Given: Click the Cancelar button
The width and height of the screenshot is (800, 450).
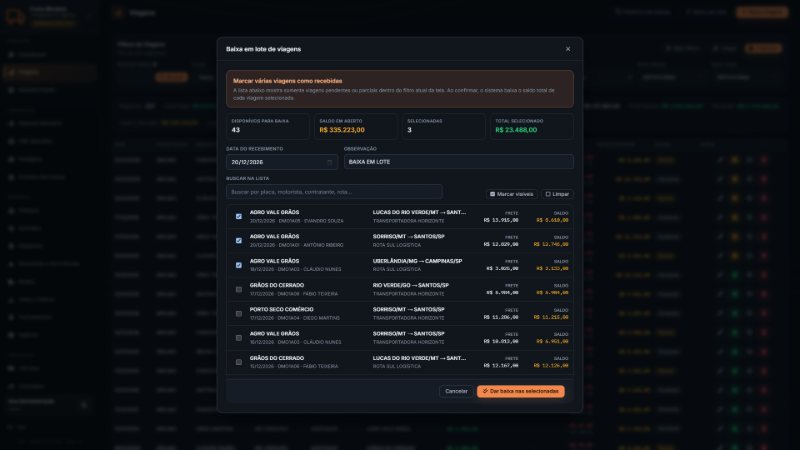Looking at the screenshot, I should click(x=456, y=391).
